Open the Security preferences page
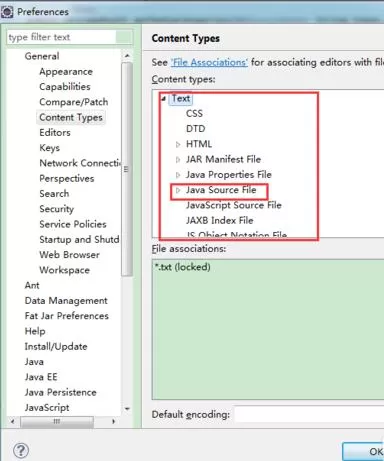The width and height of the screenshot is (384, 461). [x=57, y=209]
